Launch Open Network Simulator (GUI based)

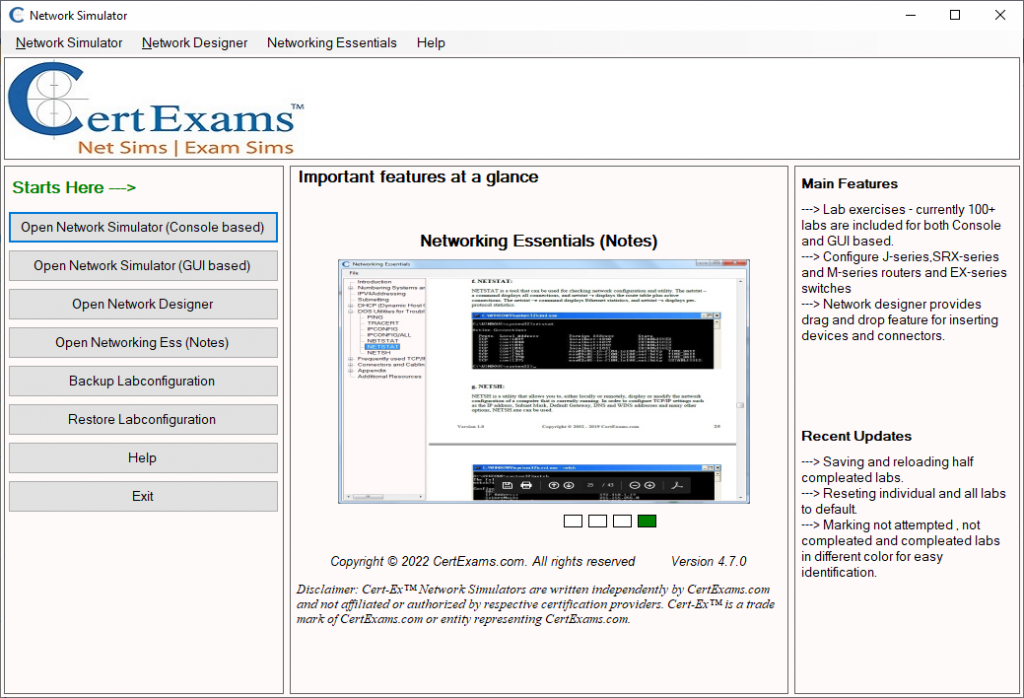[143, 266]
